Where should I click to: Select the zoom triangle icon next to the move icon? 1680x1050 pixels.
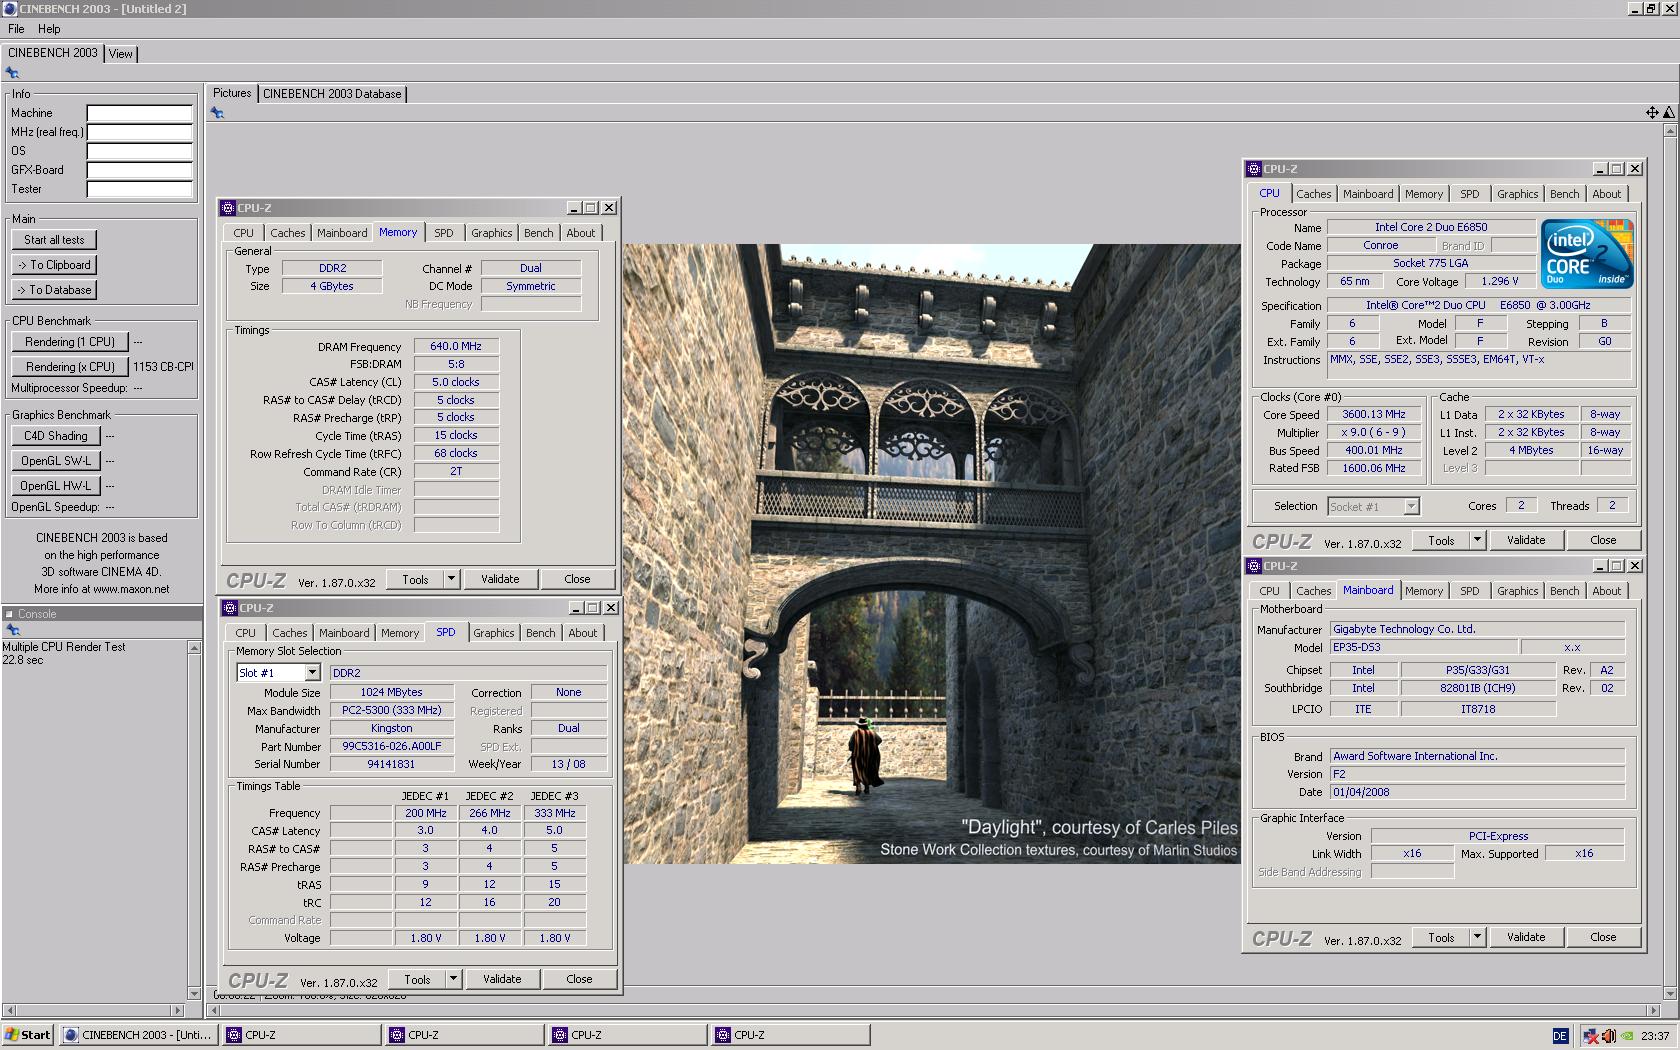[1669, 112]
